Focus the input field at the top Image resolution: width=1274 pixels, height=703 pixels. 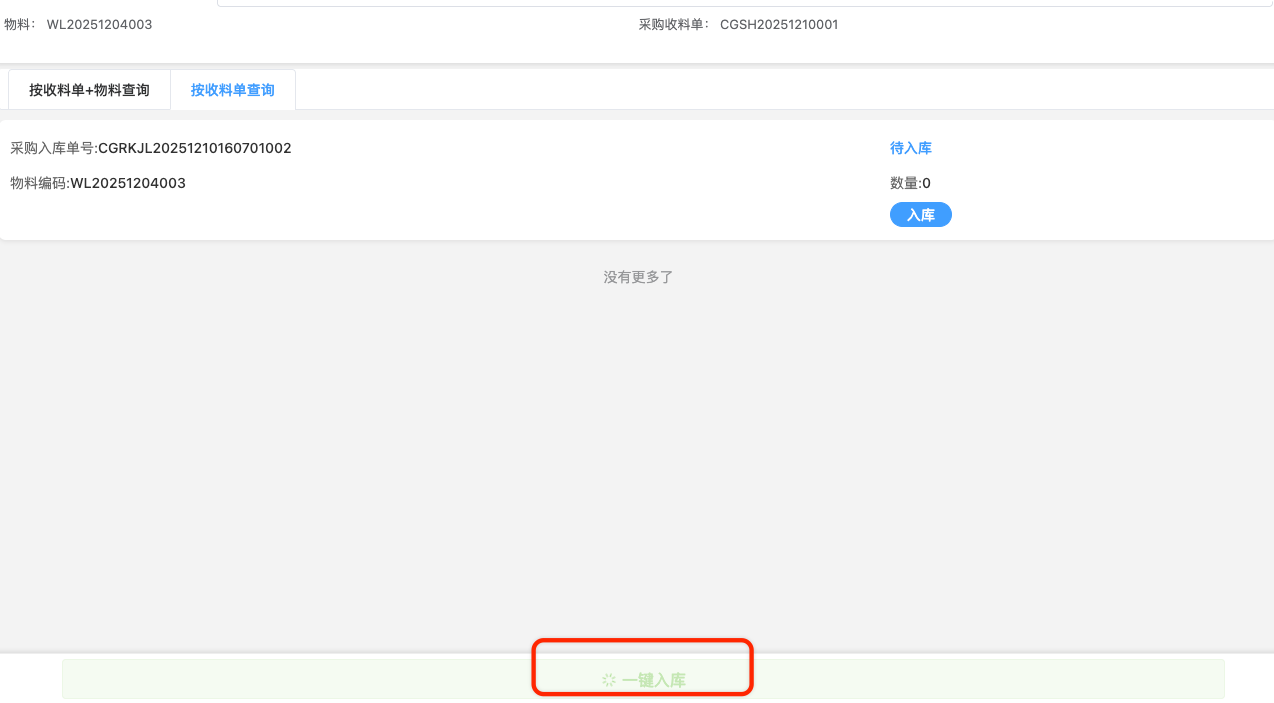tap(740, 4)
